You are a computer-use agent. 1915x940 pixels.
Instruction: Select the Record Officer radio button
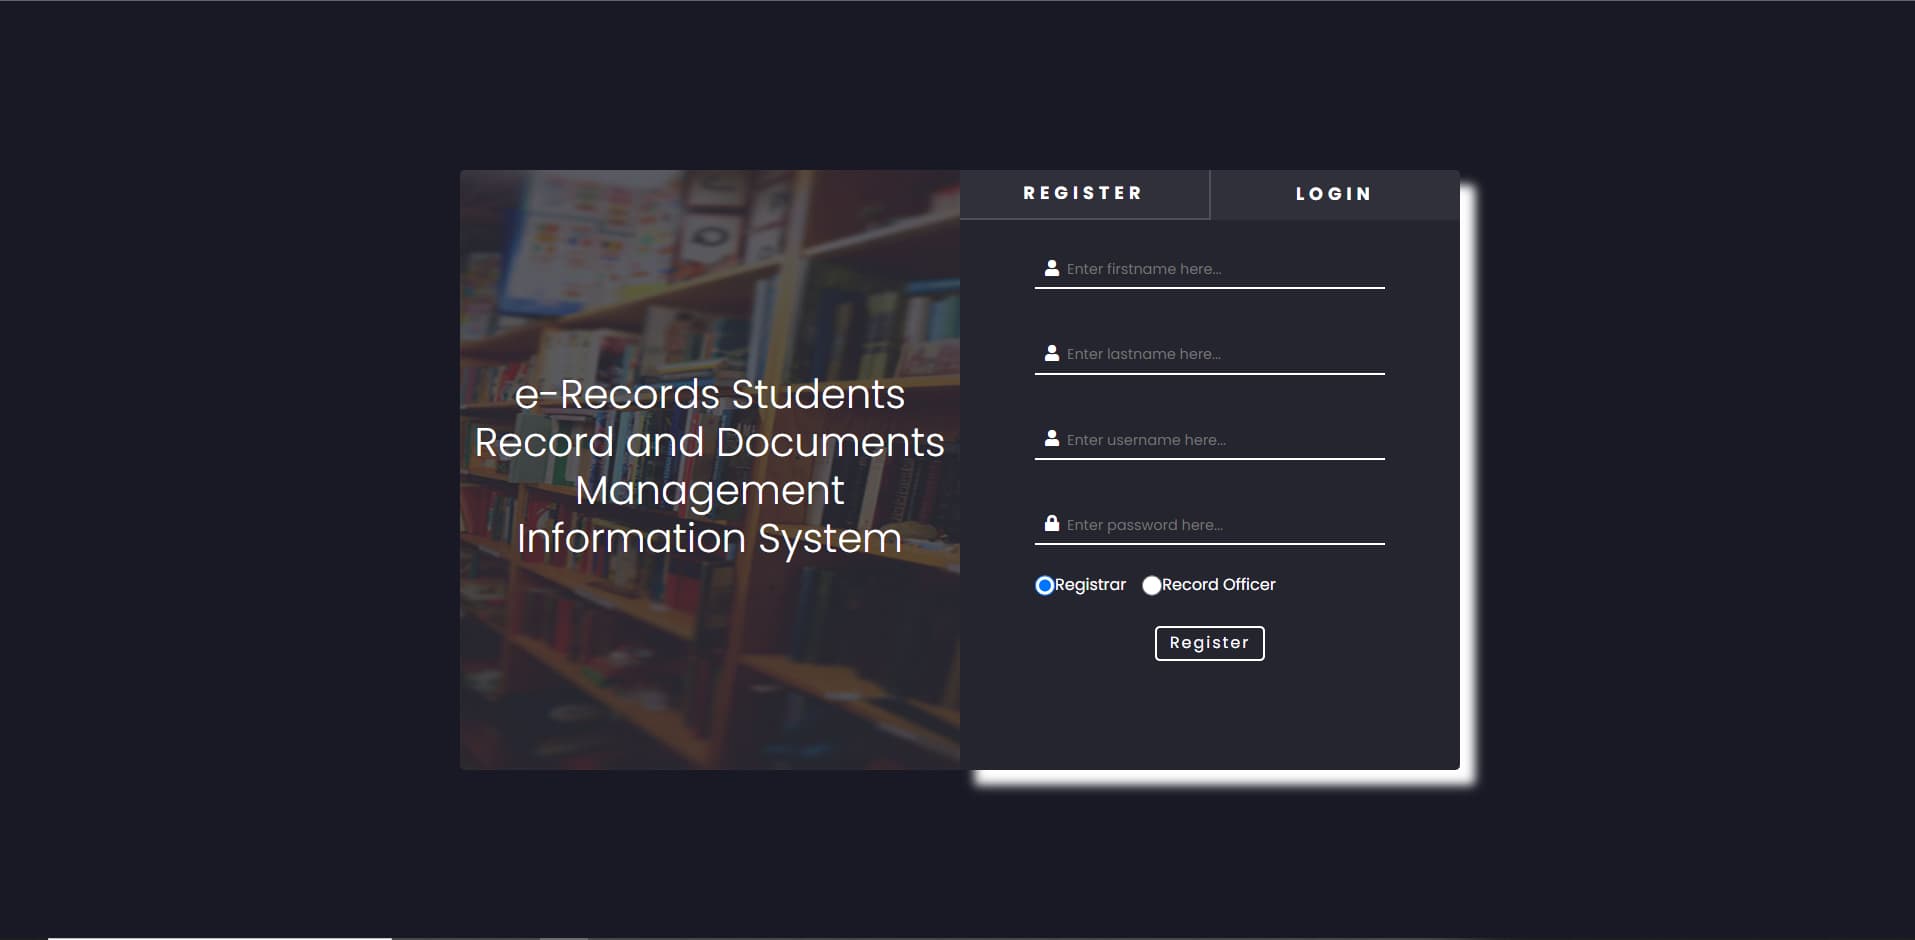coord(1151,586)
